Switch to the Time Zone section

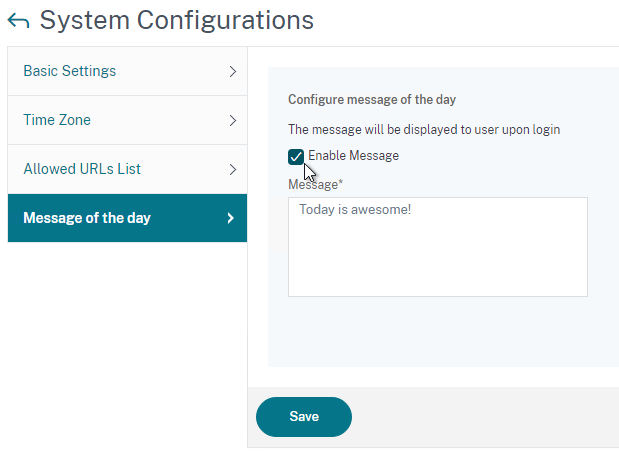(x=127, y=120)
